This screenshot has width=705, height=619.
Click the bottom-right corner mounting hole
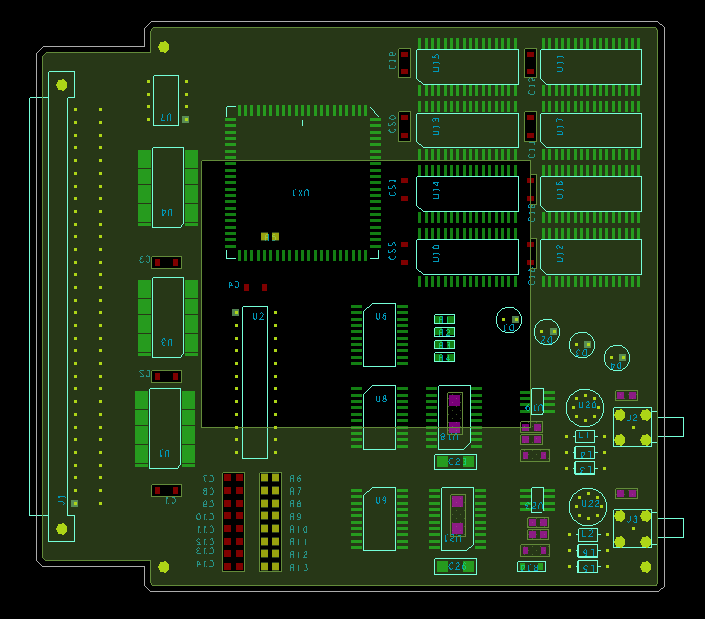point(646,567)
